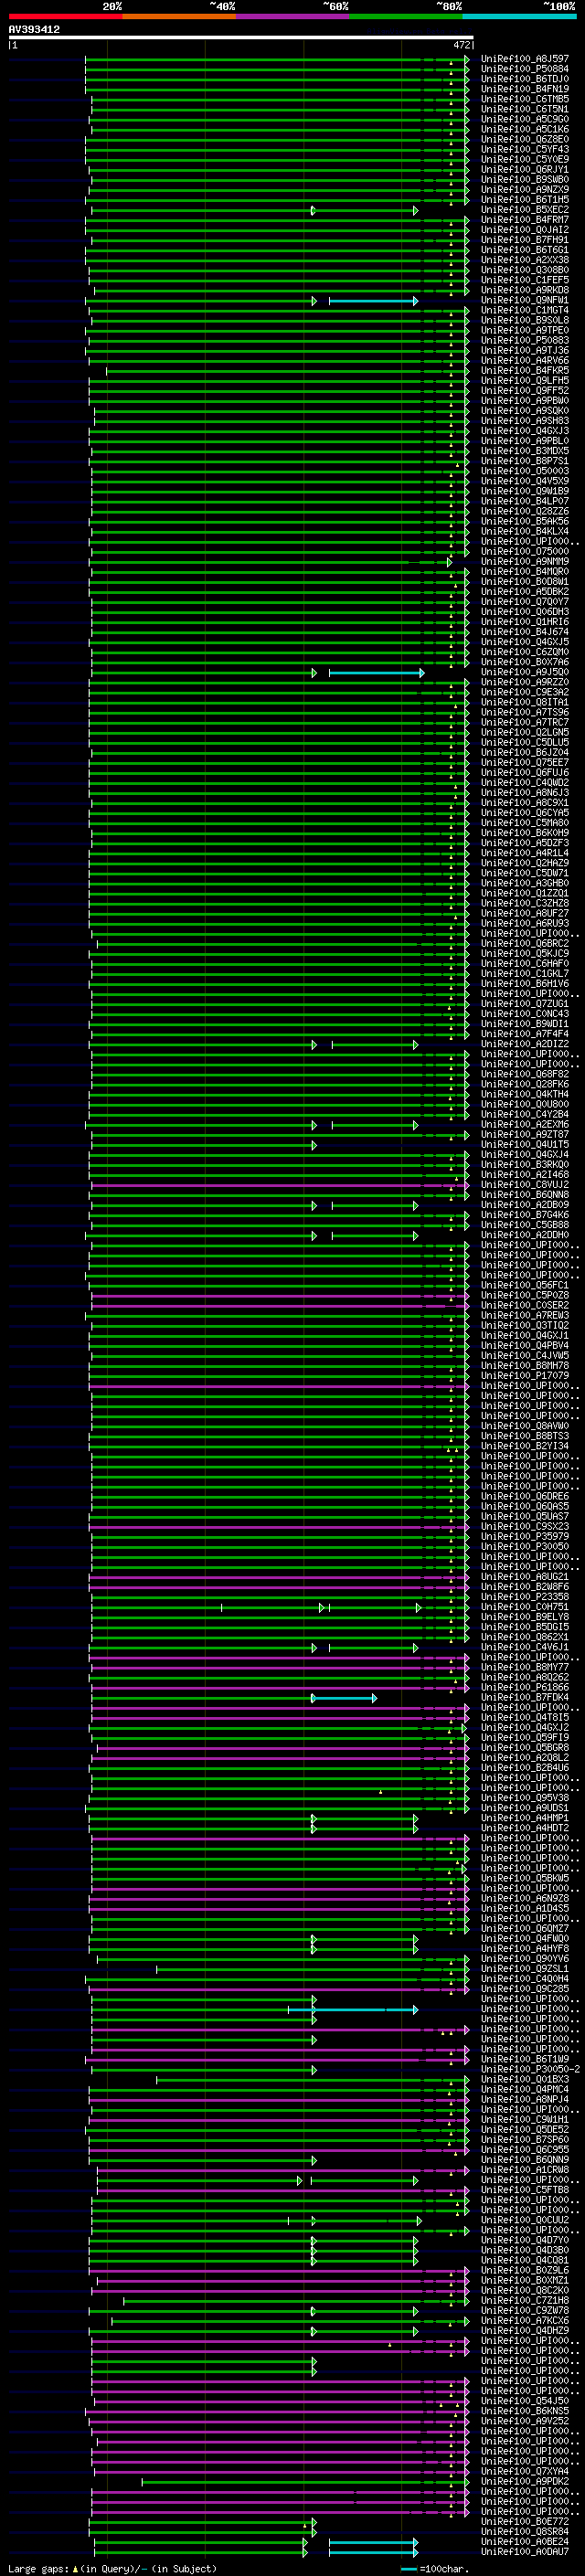Select hit UniRef100_C1FEF5
This screenshot has height=2576, width=585.
pyautogui.click(x=524, y=280)
